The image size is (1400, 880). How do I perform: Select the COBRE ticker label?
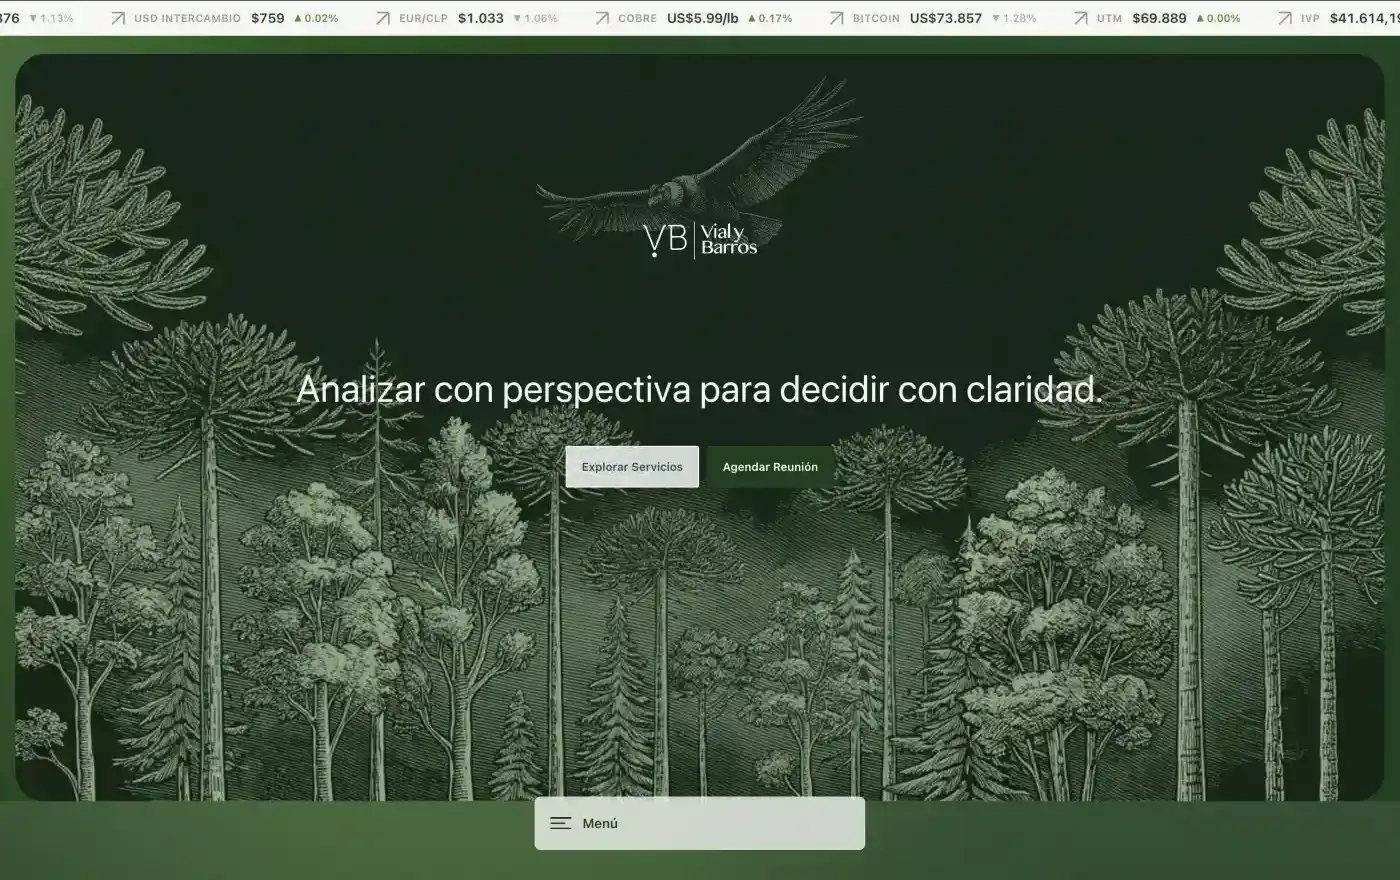click(637, 18)
